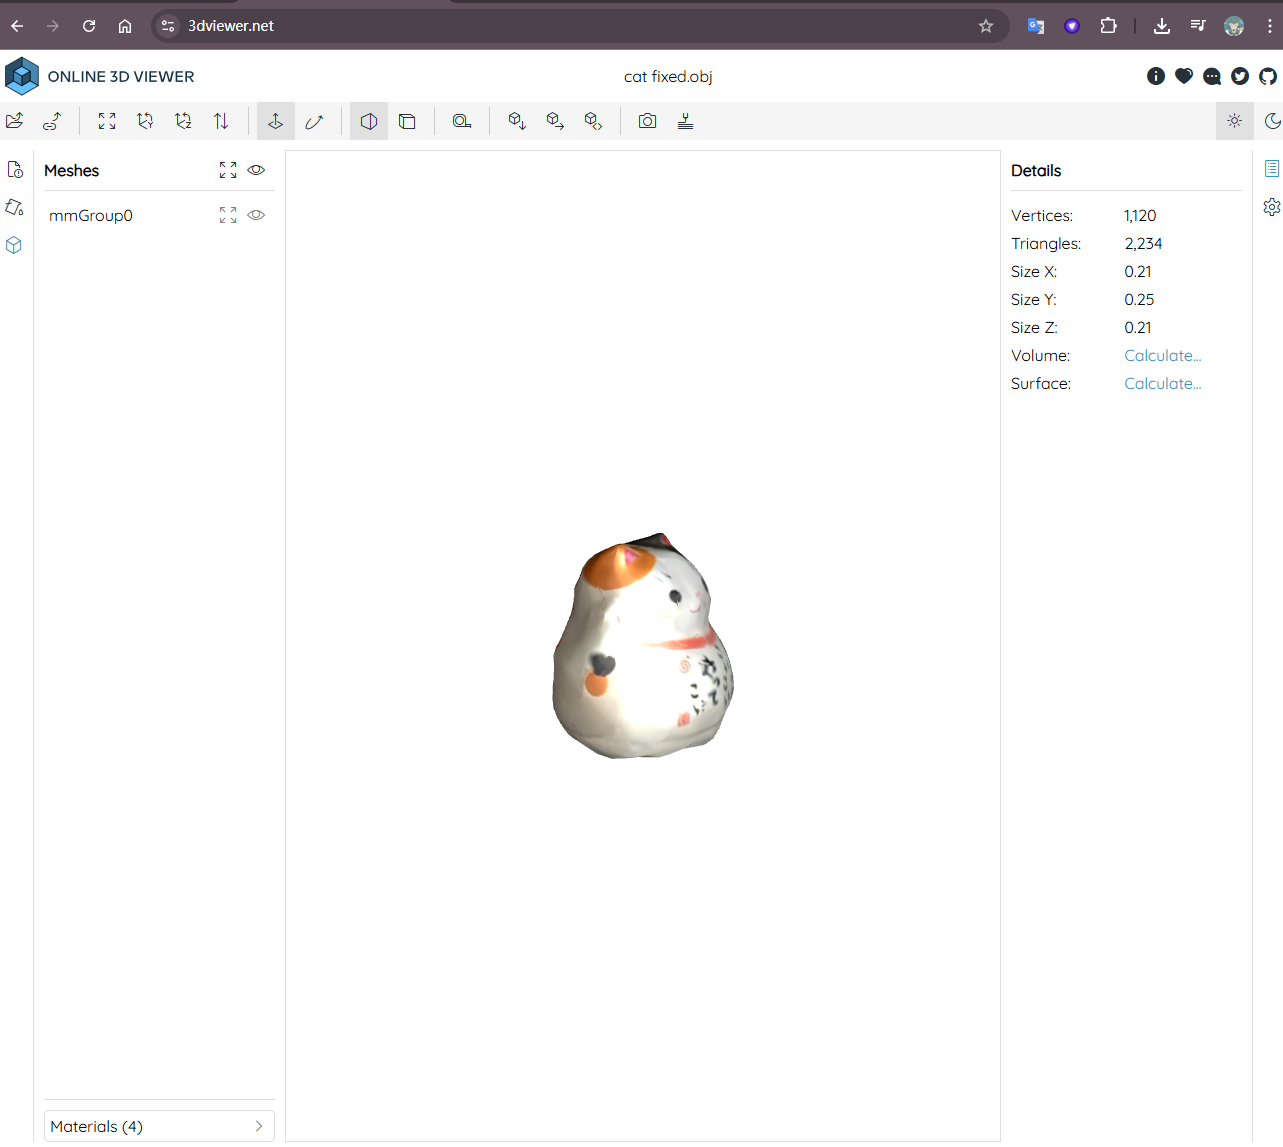Image resolution: width=1283 pixels, height=1147 pixels.
Task: Open Chrome's three-dot menu
Action: pyautogui.click(x=1269, y=26)
